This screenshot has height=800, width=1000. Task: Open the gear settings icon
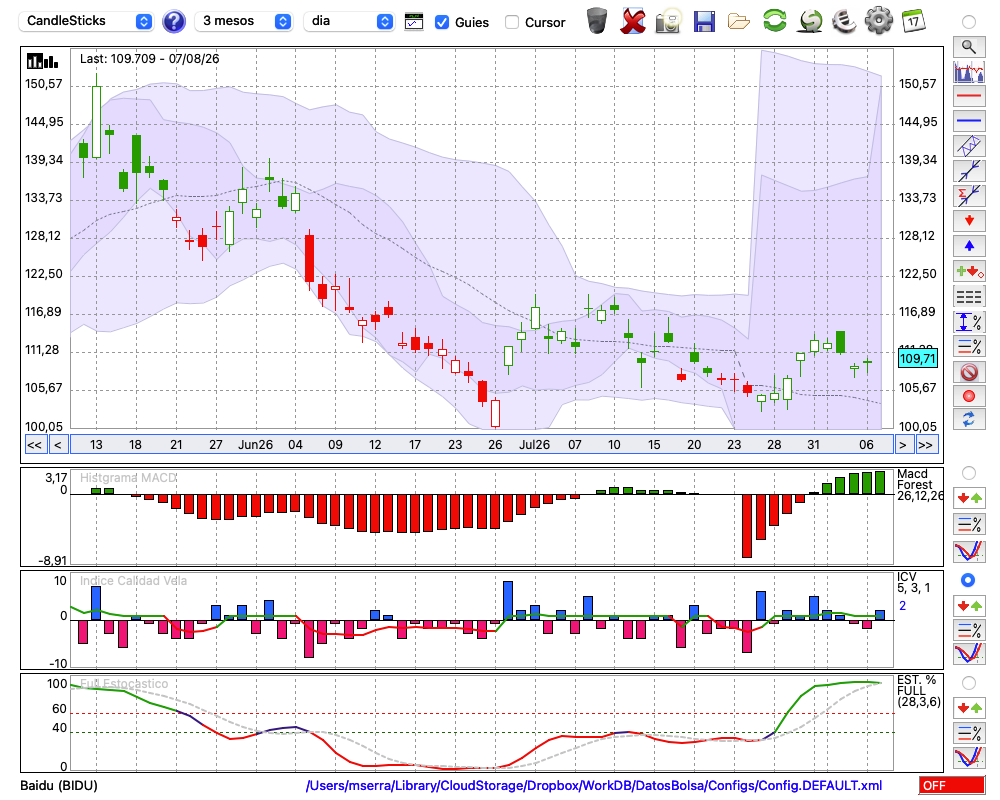(x=878, y=21)
